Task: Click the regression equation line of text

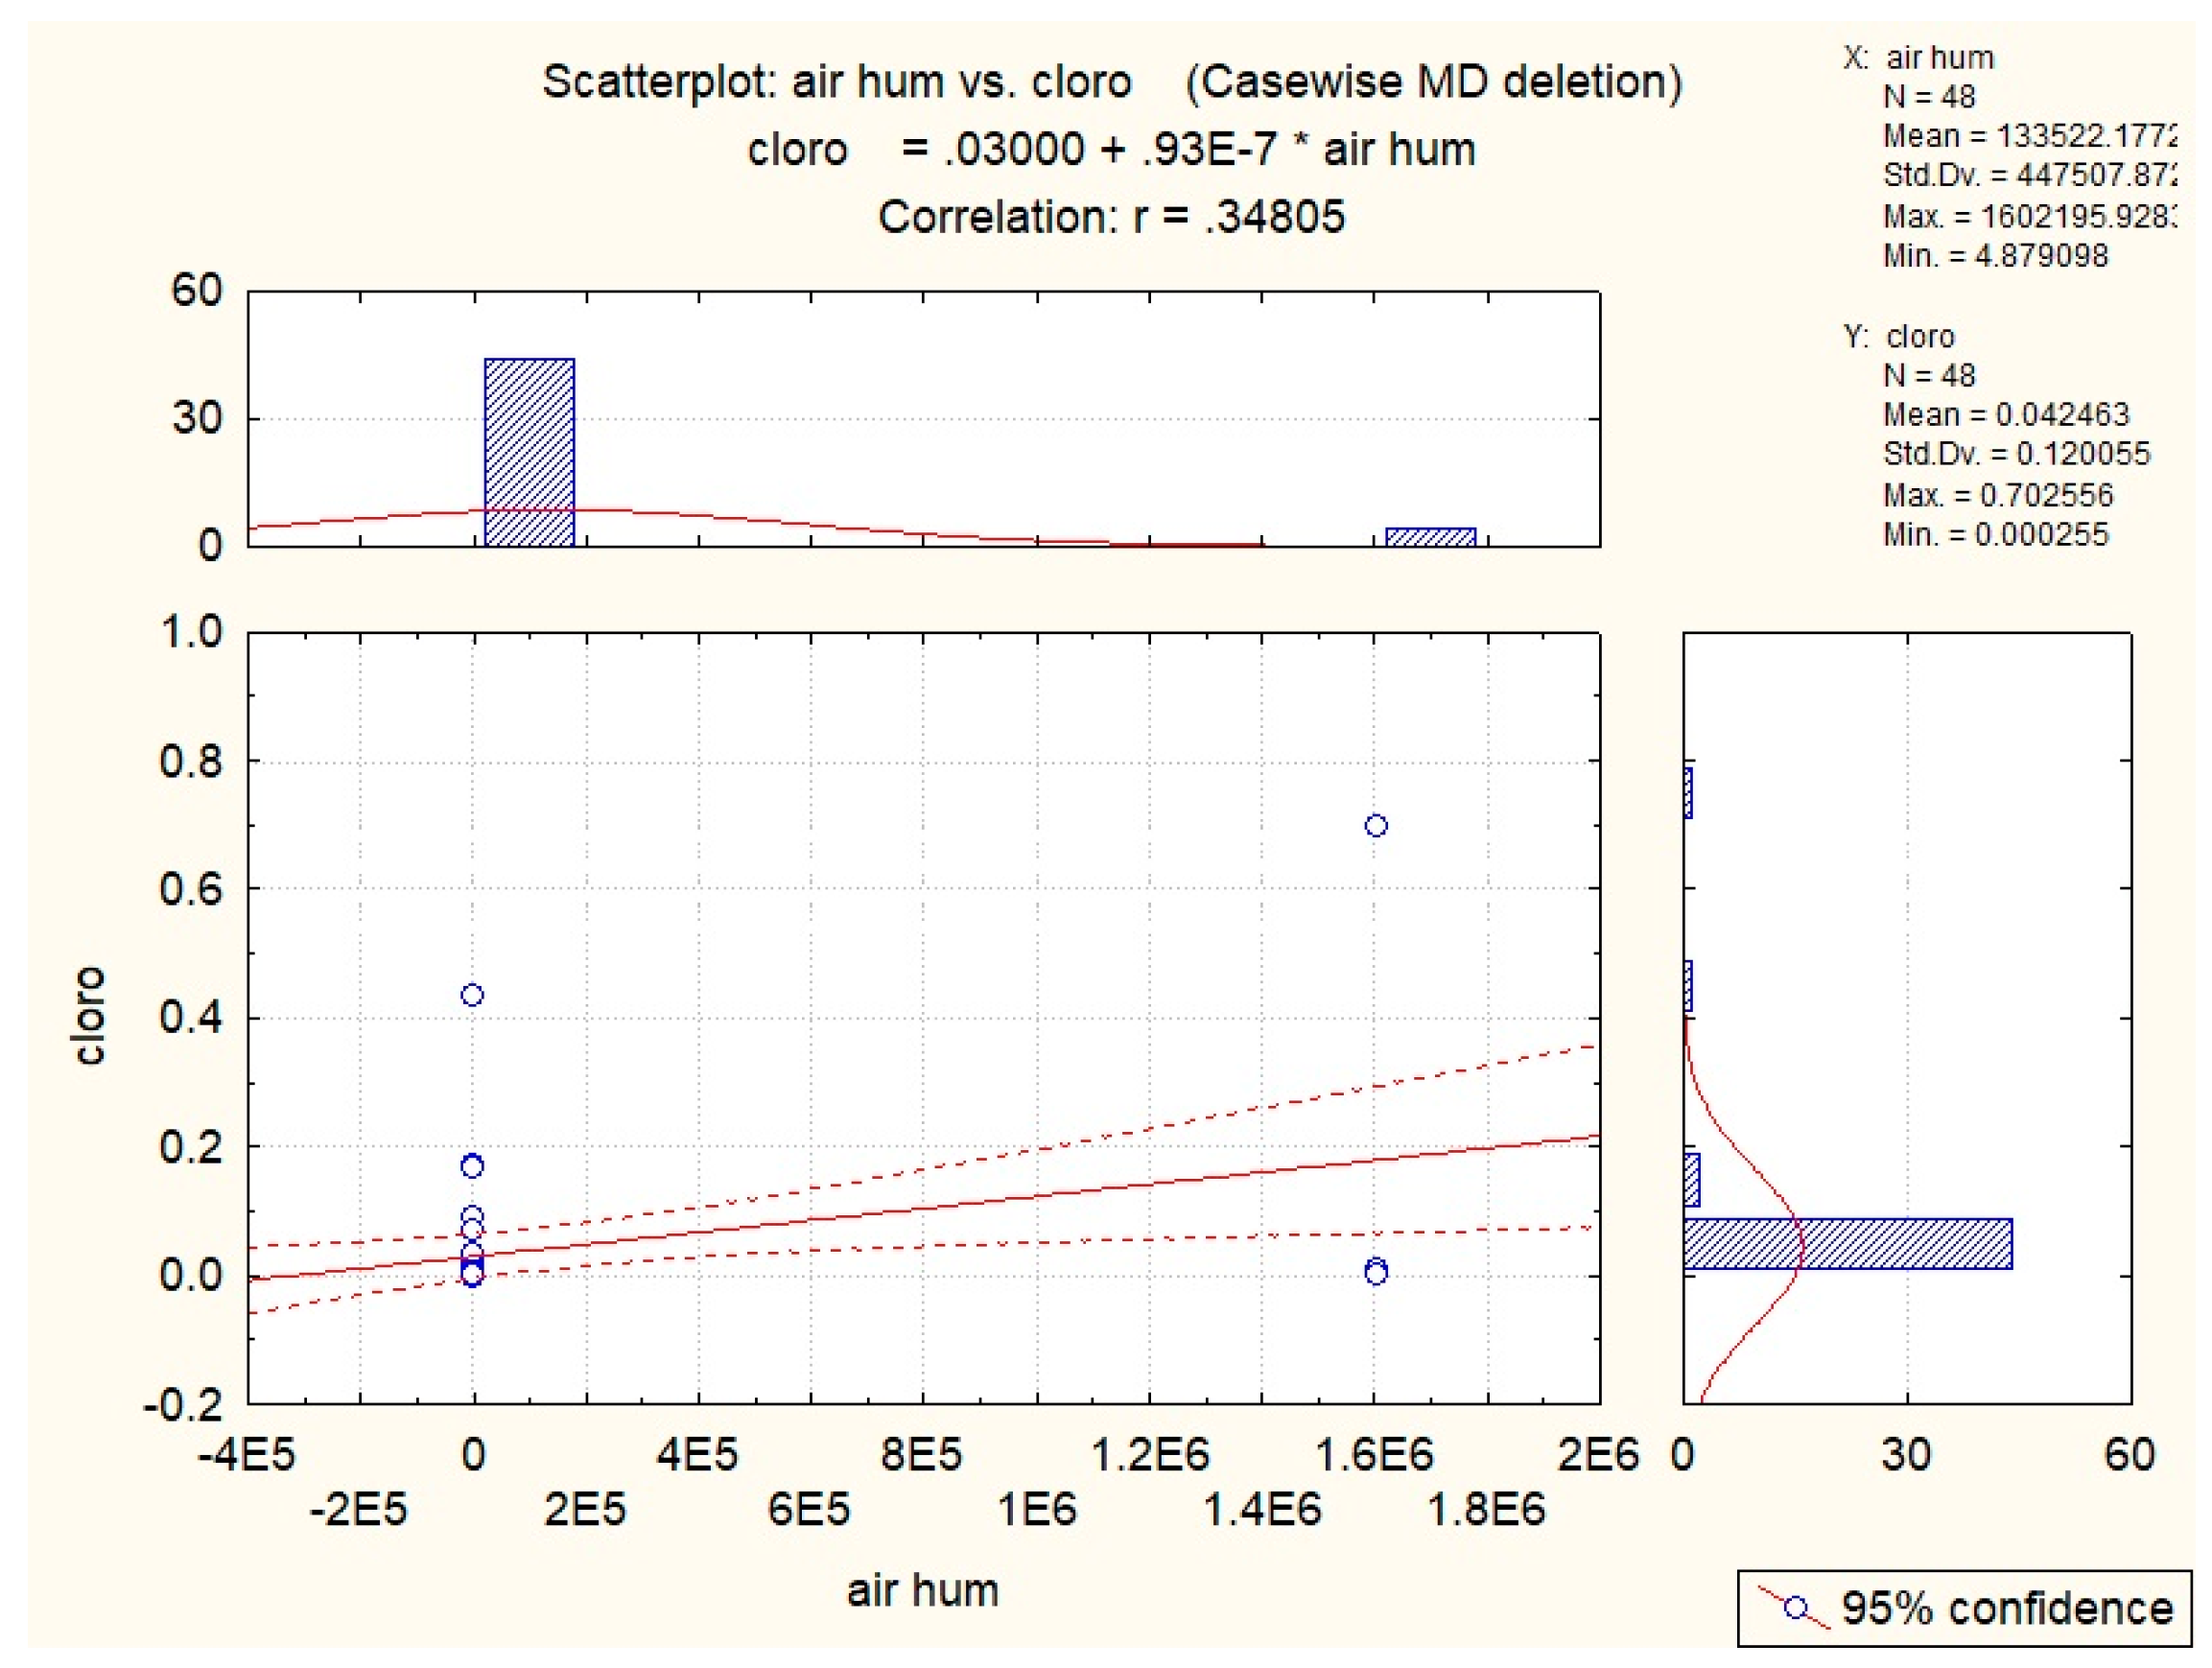Action: [1111, 149]
